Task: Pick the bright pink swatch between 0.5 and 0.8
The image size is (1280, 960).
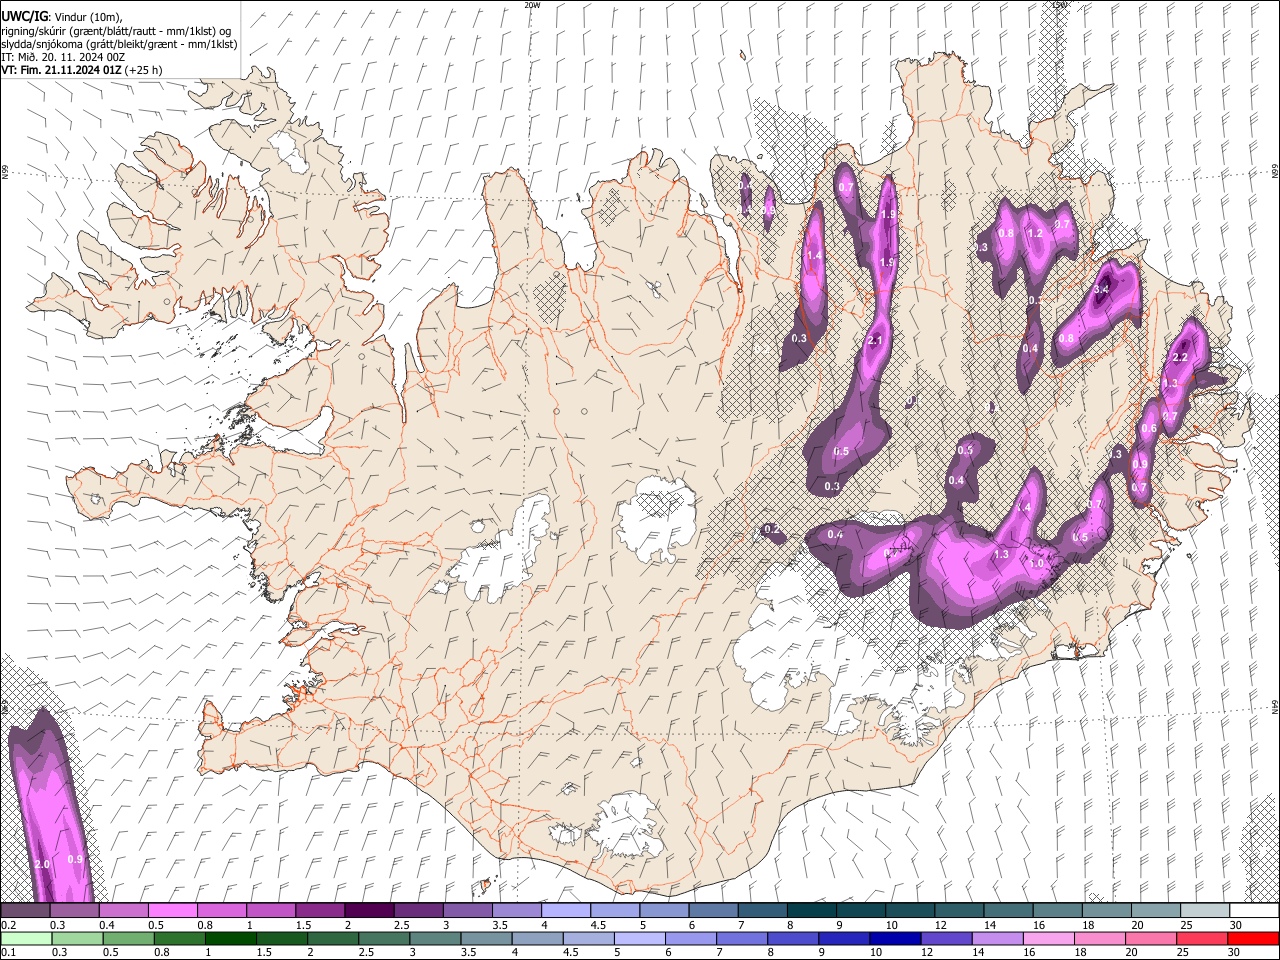Action: 172,911
